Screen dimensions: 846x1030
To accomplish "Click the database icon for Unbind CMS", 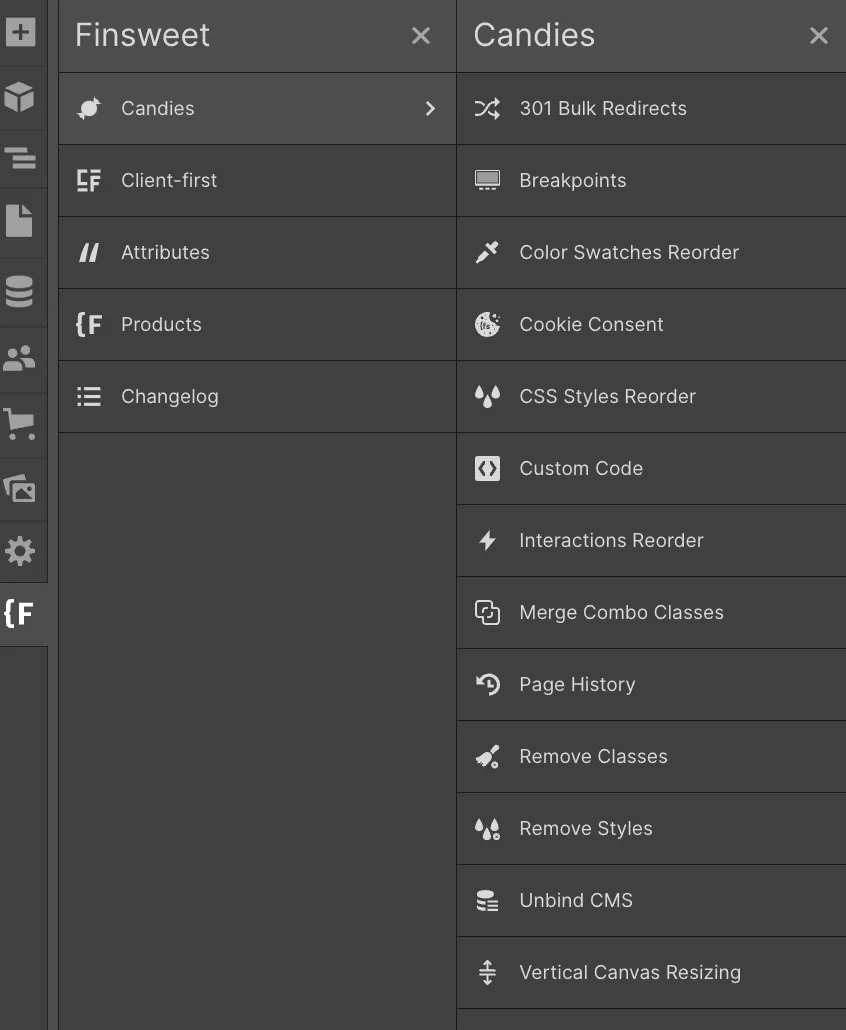I will coord(487,901).
